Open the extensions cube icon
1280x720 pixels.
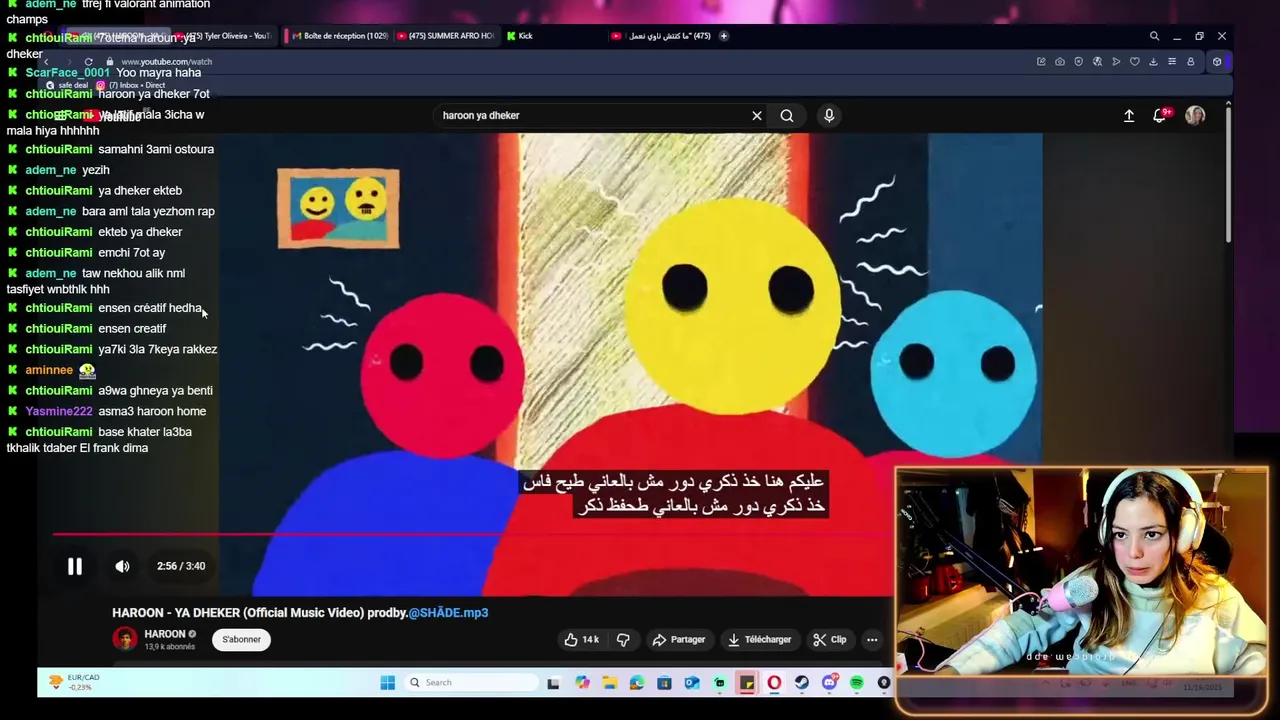1217,62
